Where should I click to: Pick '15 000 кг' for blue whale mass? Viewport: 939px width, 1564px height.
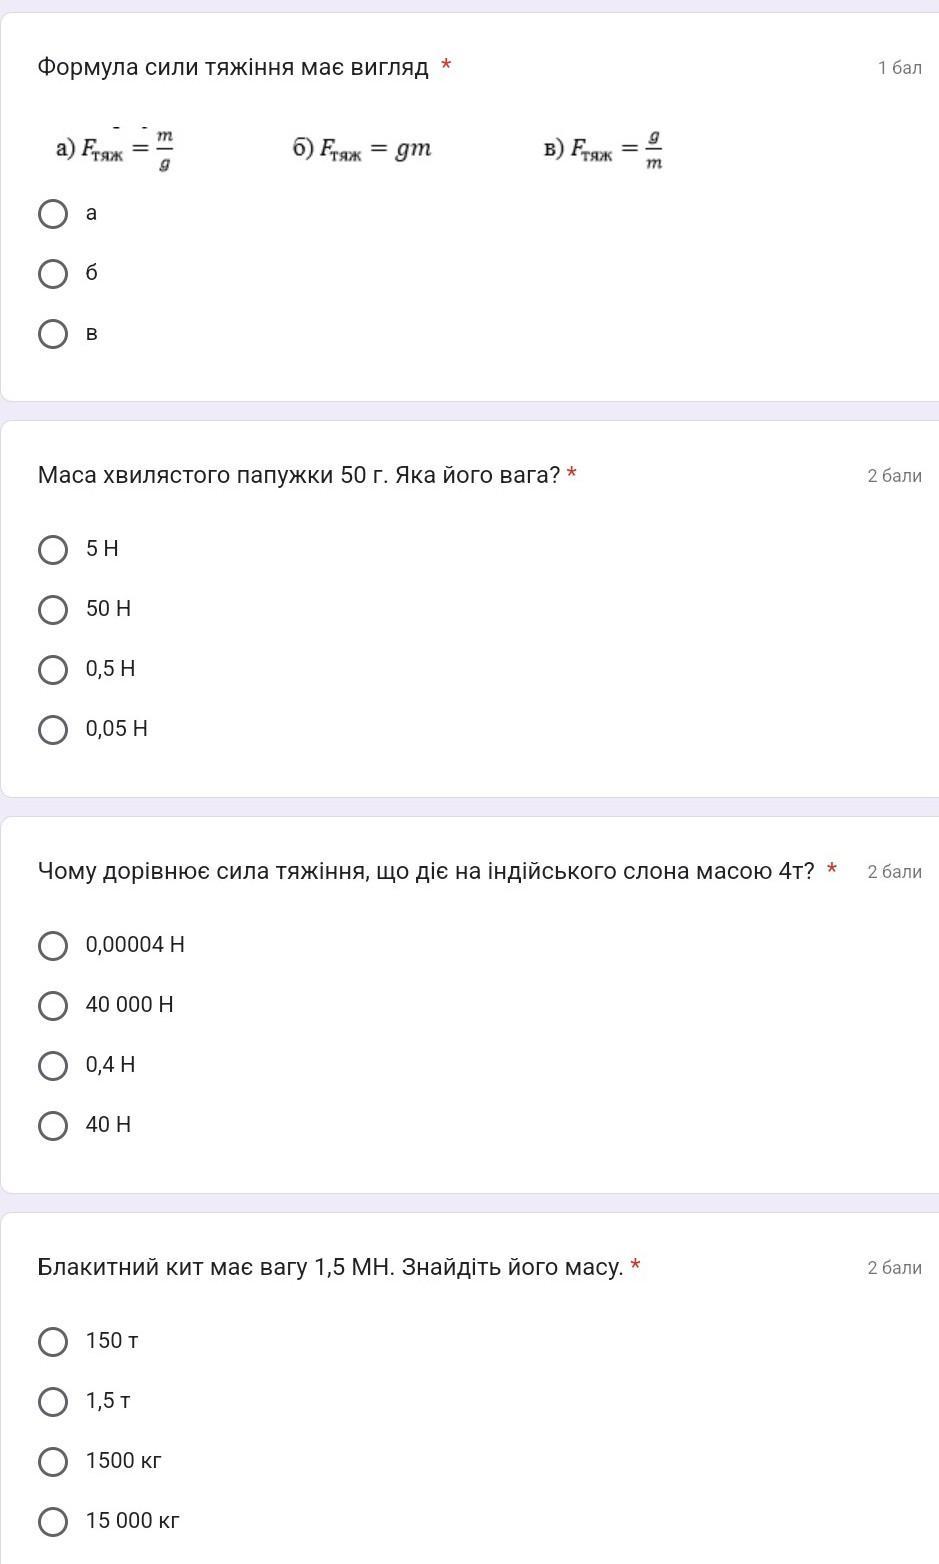[x=53, y=1522]
